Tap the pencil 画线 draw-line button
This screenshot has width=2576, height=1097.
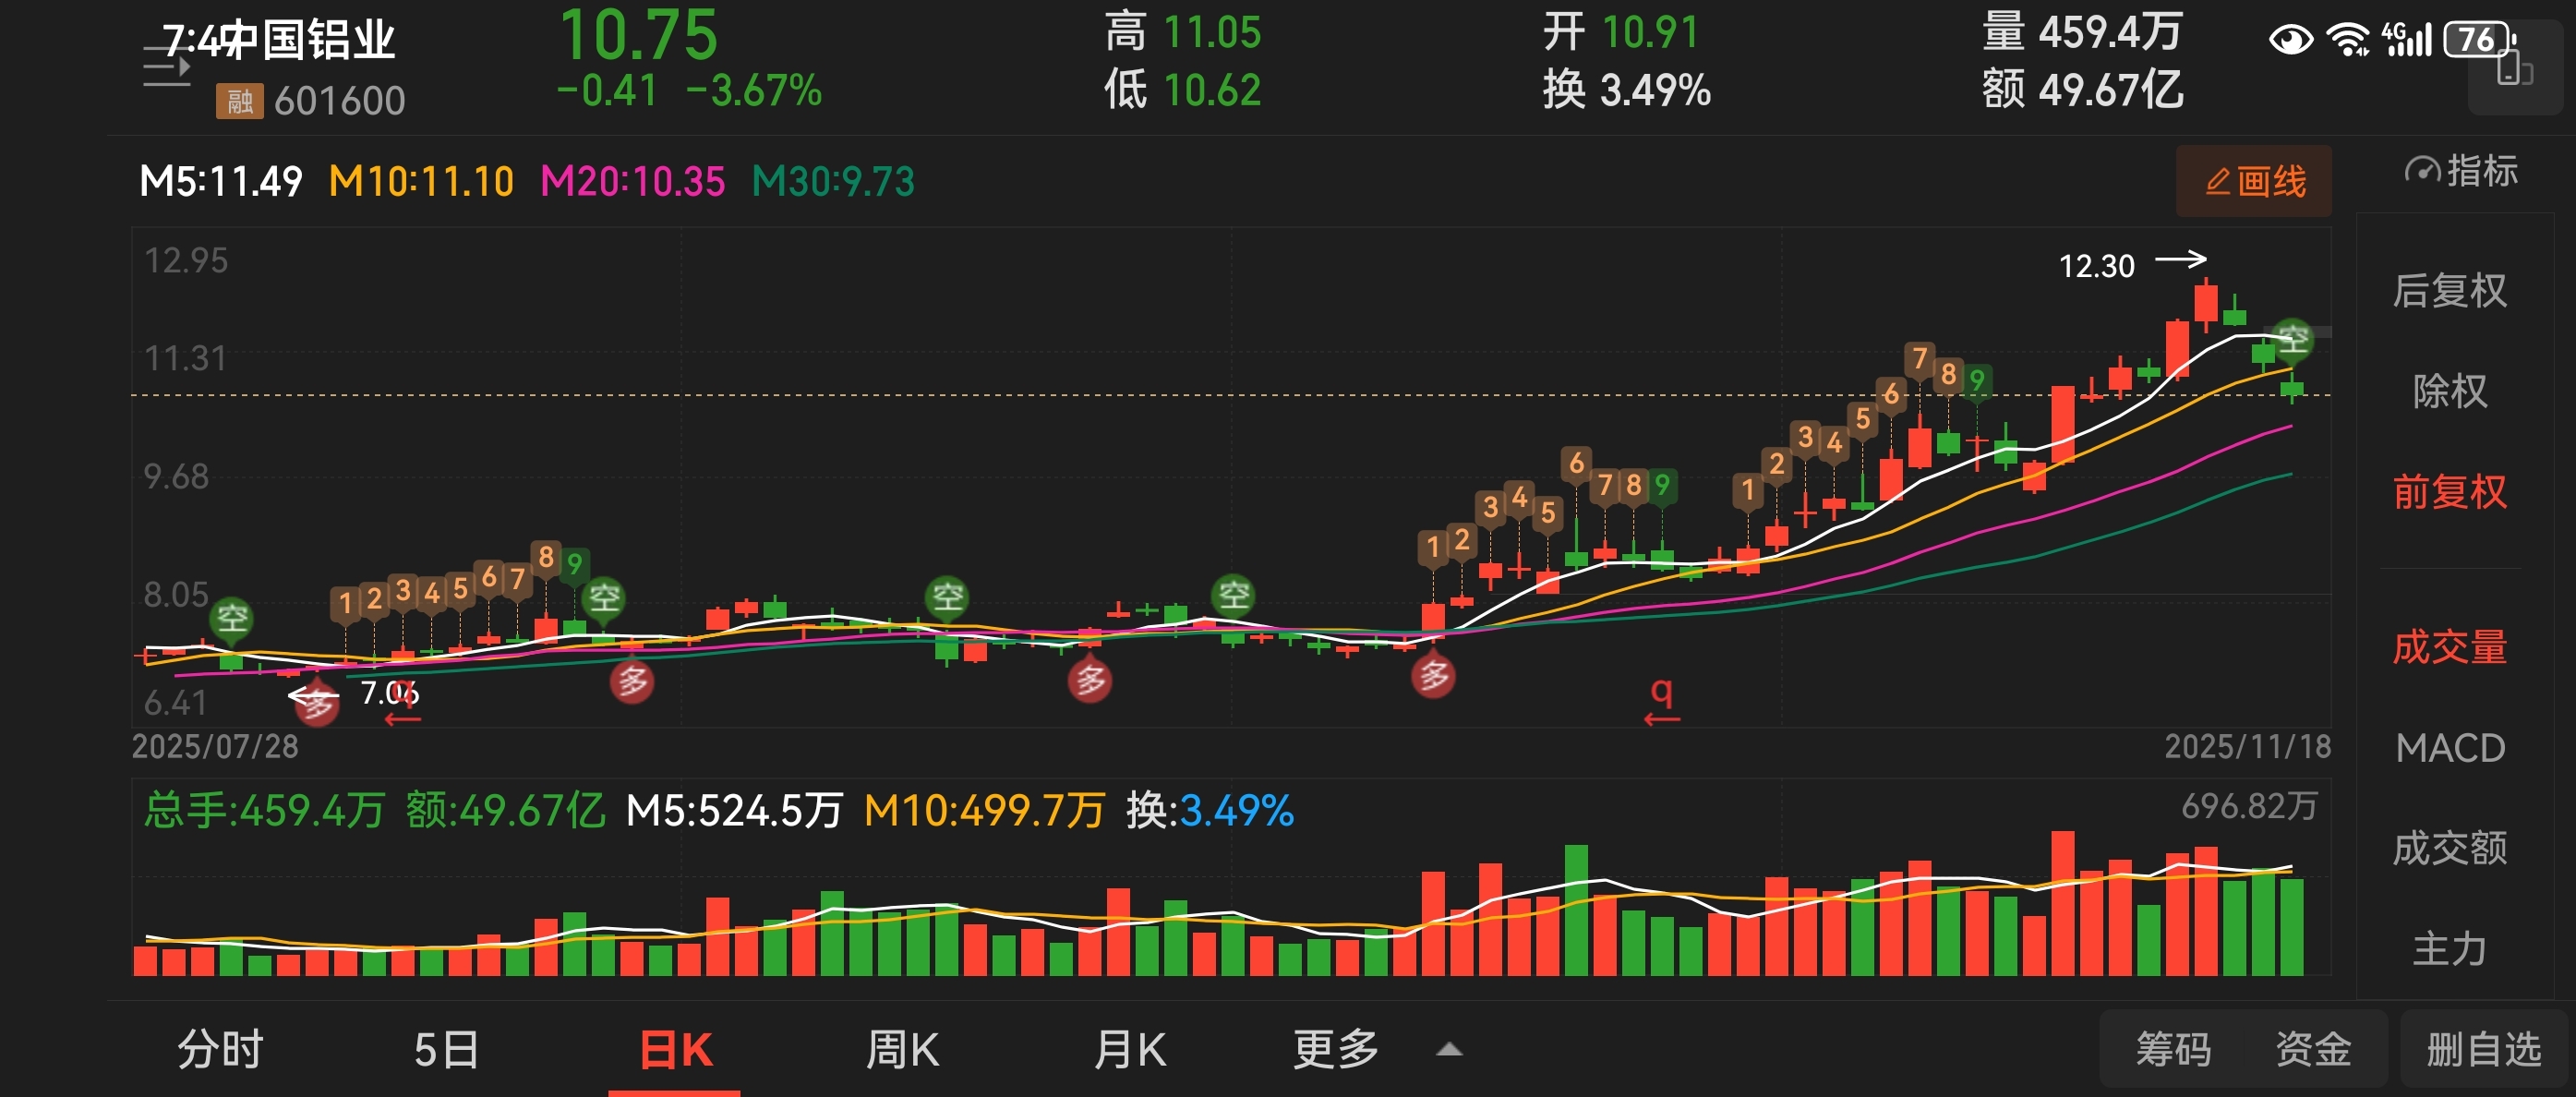2253,182
